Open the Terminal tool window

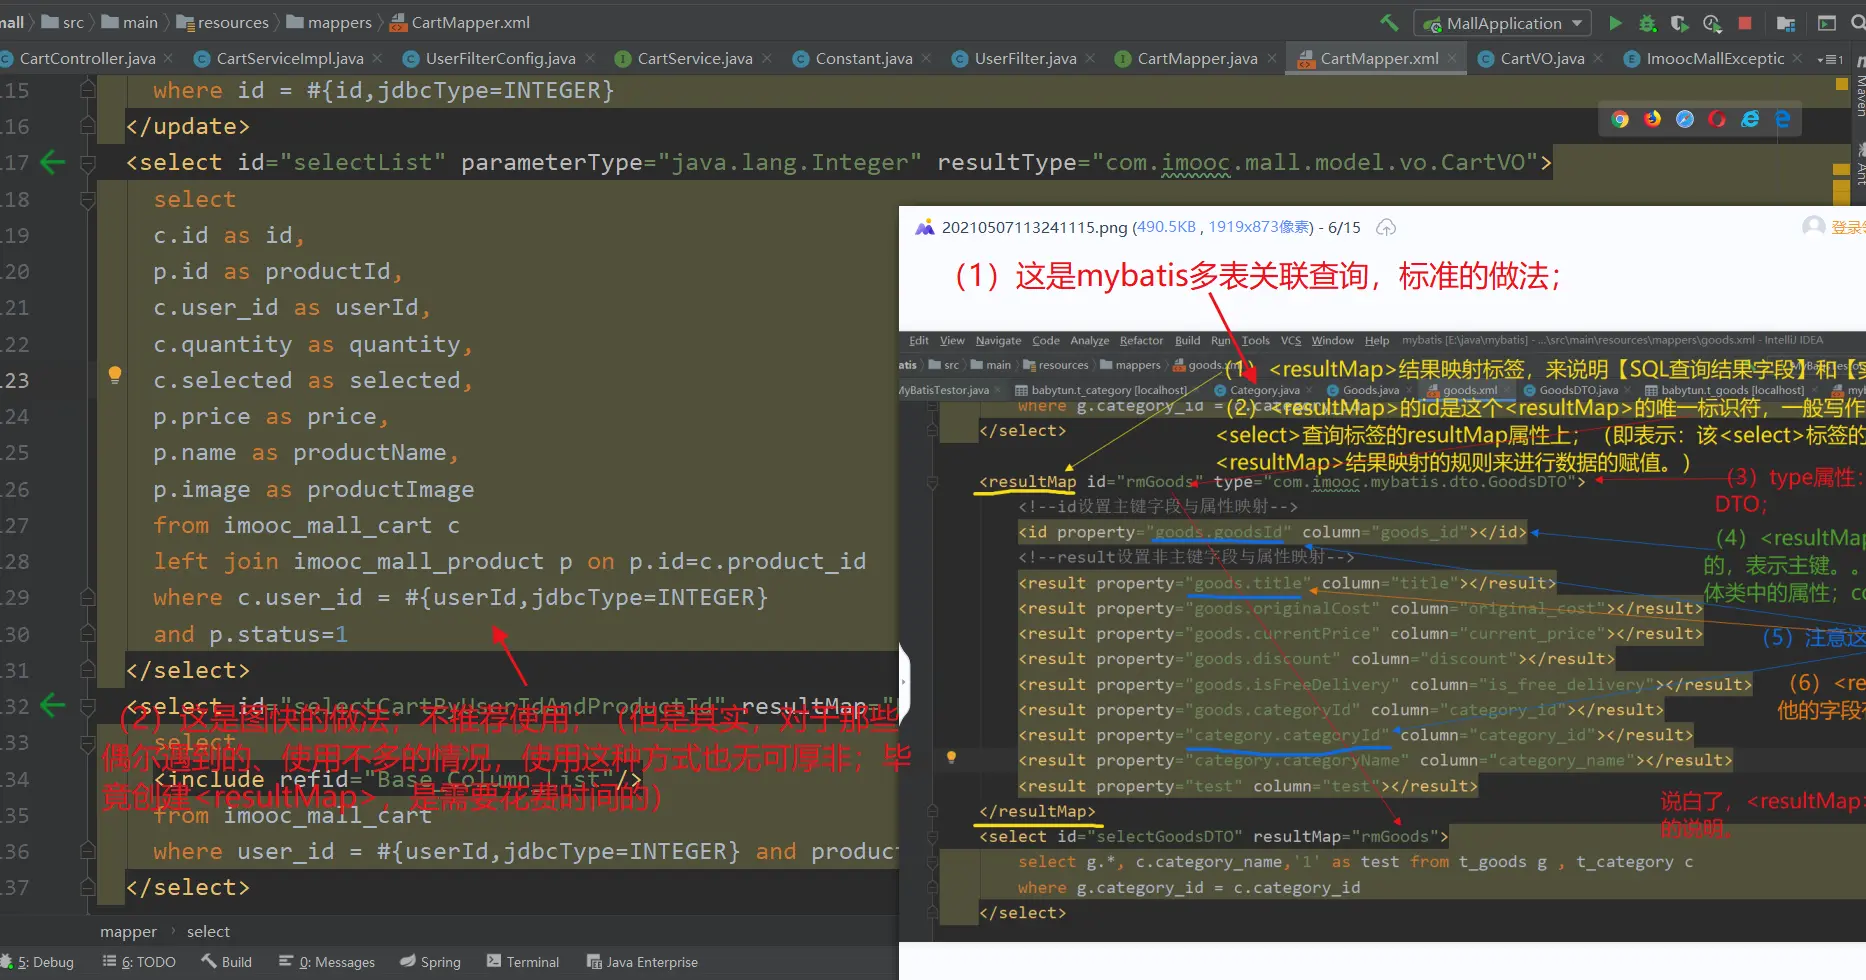pos(523,962)
